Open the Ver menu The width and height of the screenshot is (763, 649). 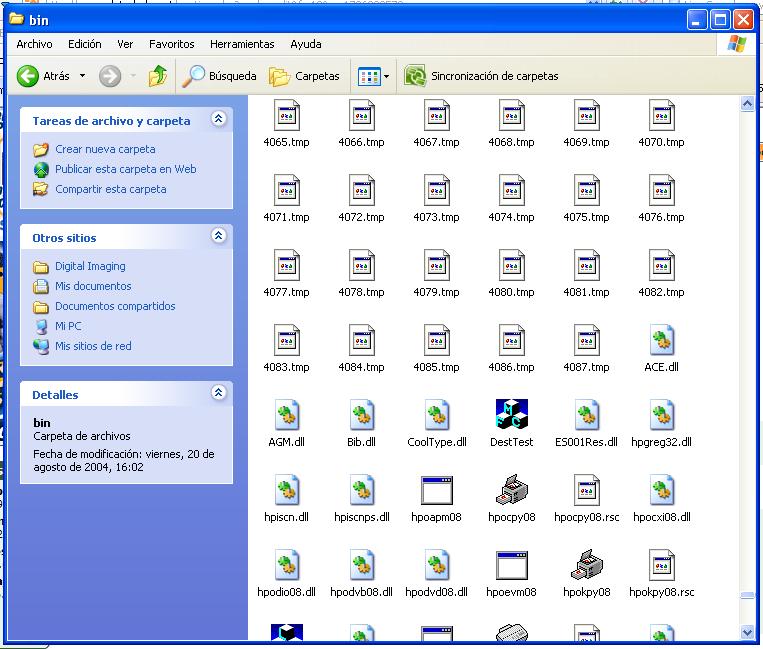[x=125, y=44]
